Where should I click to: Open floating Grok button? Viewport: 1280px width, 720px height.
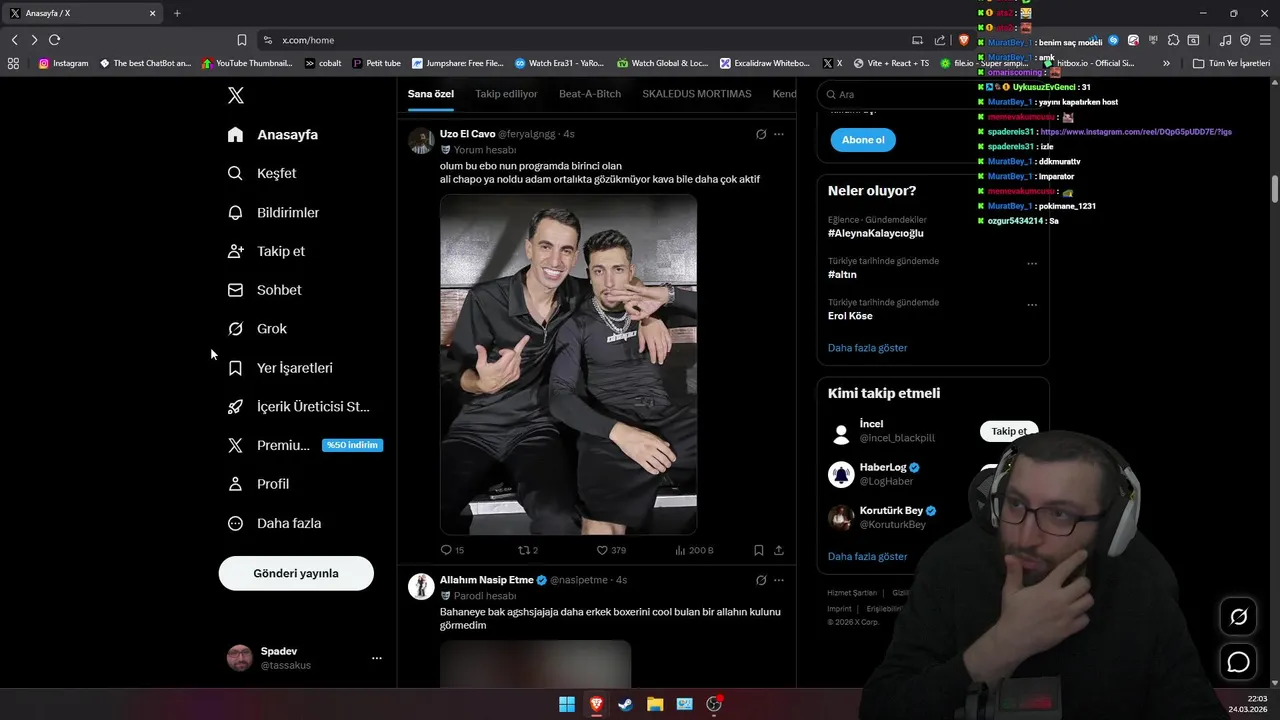[x=1239, y=617]
